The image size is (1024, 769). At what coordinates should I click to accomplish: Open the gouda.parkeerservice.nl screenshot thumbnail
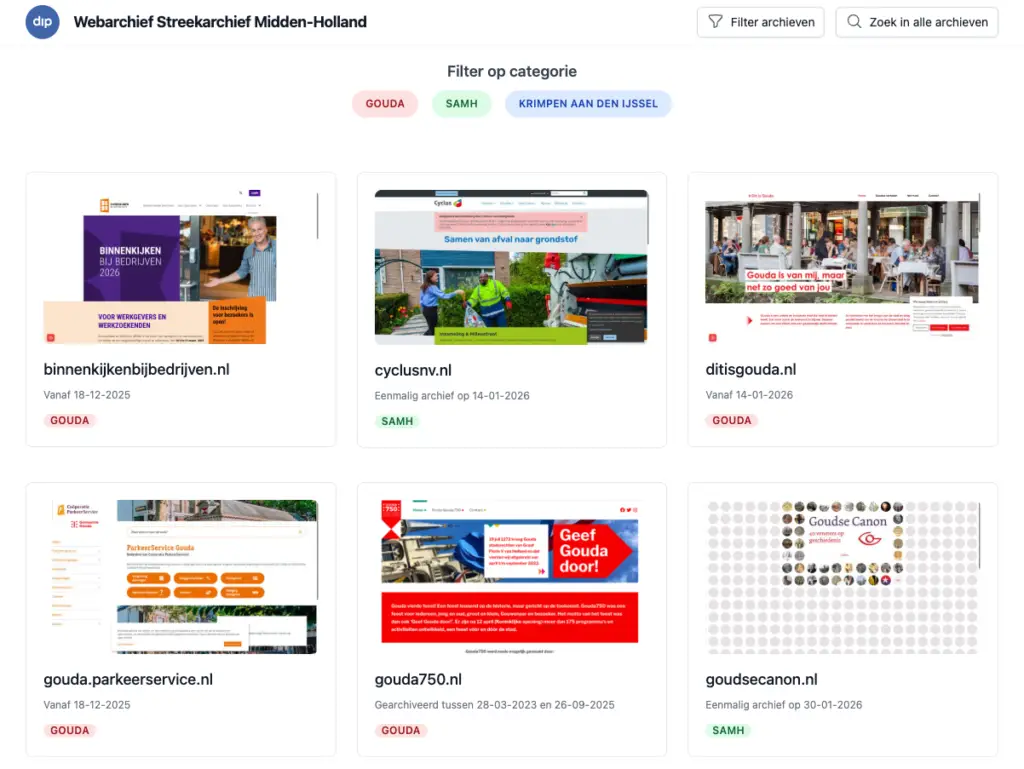coord(181,577)
